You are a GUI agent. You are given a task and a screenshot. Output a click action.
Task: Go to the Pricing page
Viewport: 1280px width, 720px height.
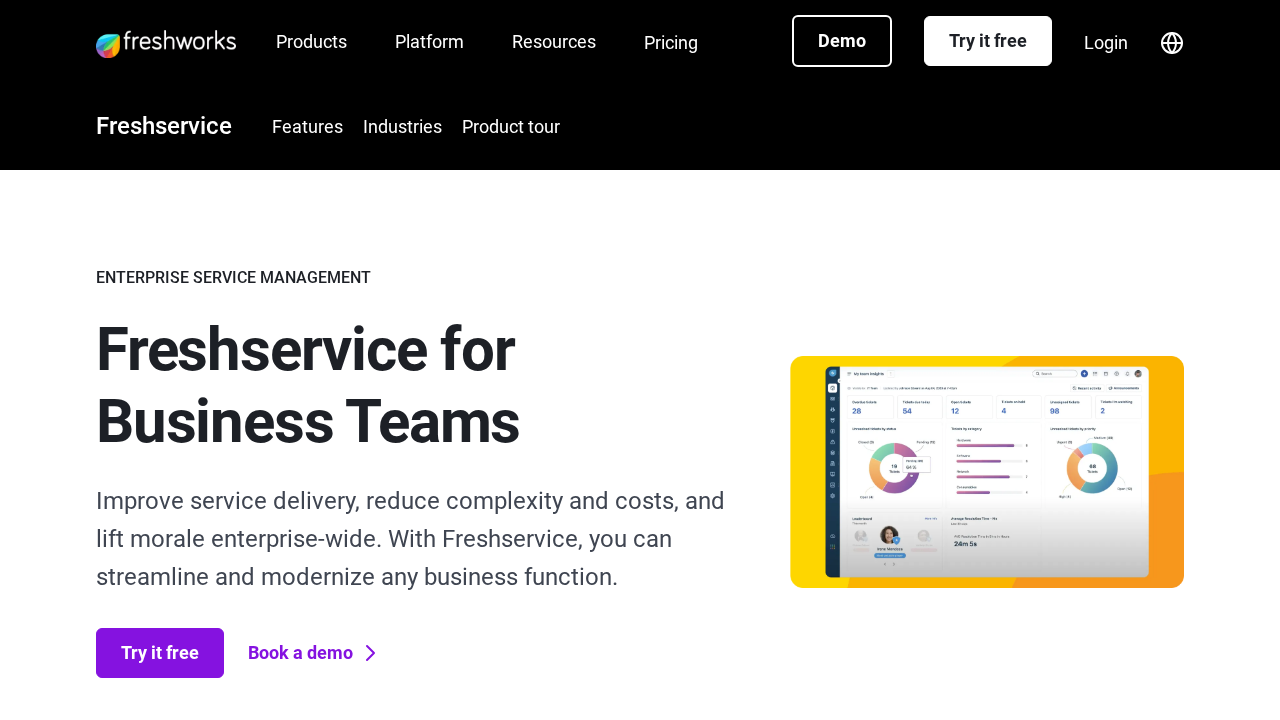click(671, 43)
